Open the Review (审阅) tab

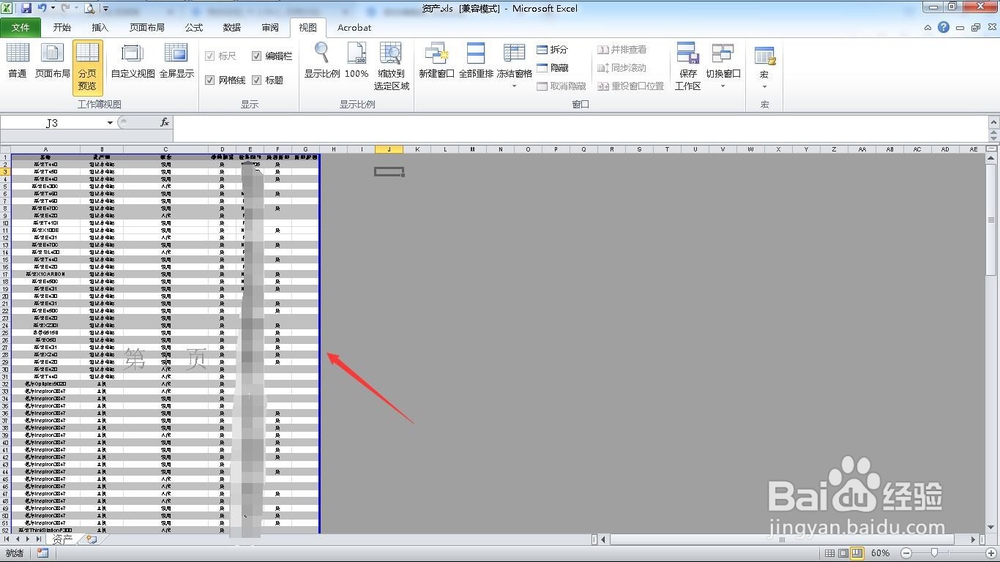click(x=270, y=27)
